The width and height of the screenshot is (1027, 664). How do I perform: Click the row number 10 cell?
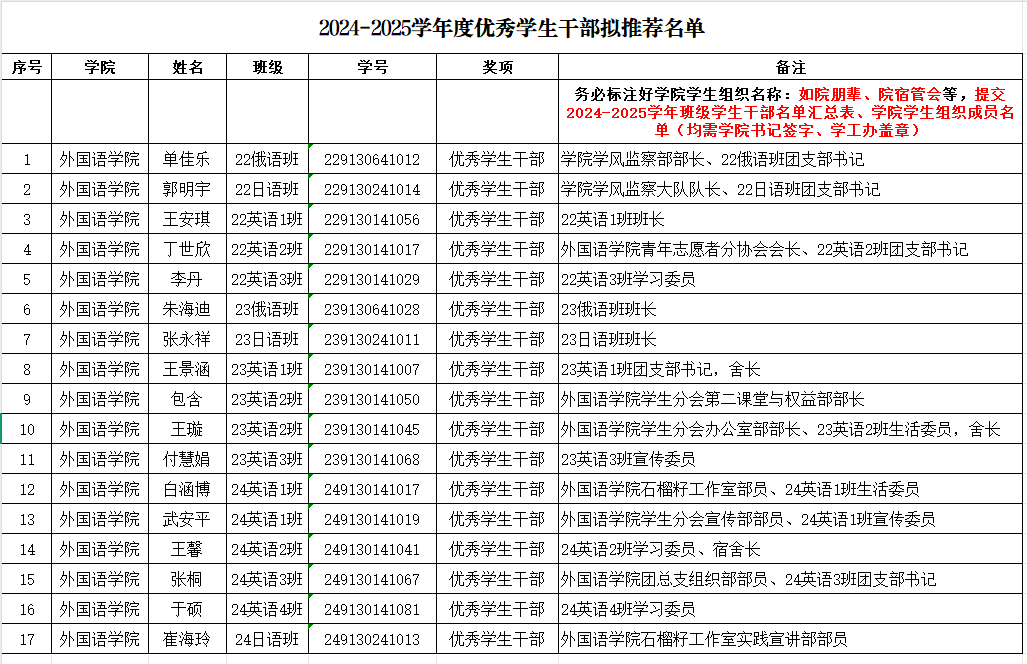(27, 429)
